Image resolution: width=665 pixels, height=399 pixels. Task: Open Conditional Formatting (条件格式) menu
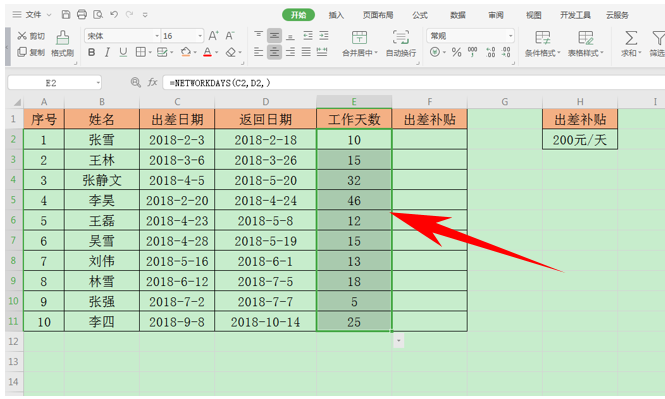pos(542,44)
